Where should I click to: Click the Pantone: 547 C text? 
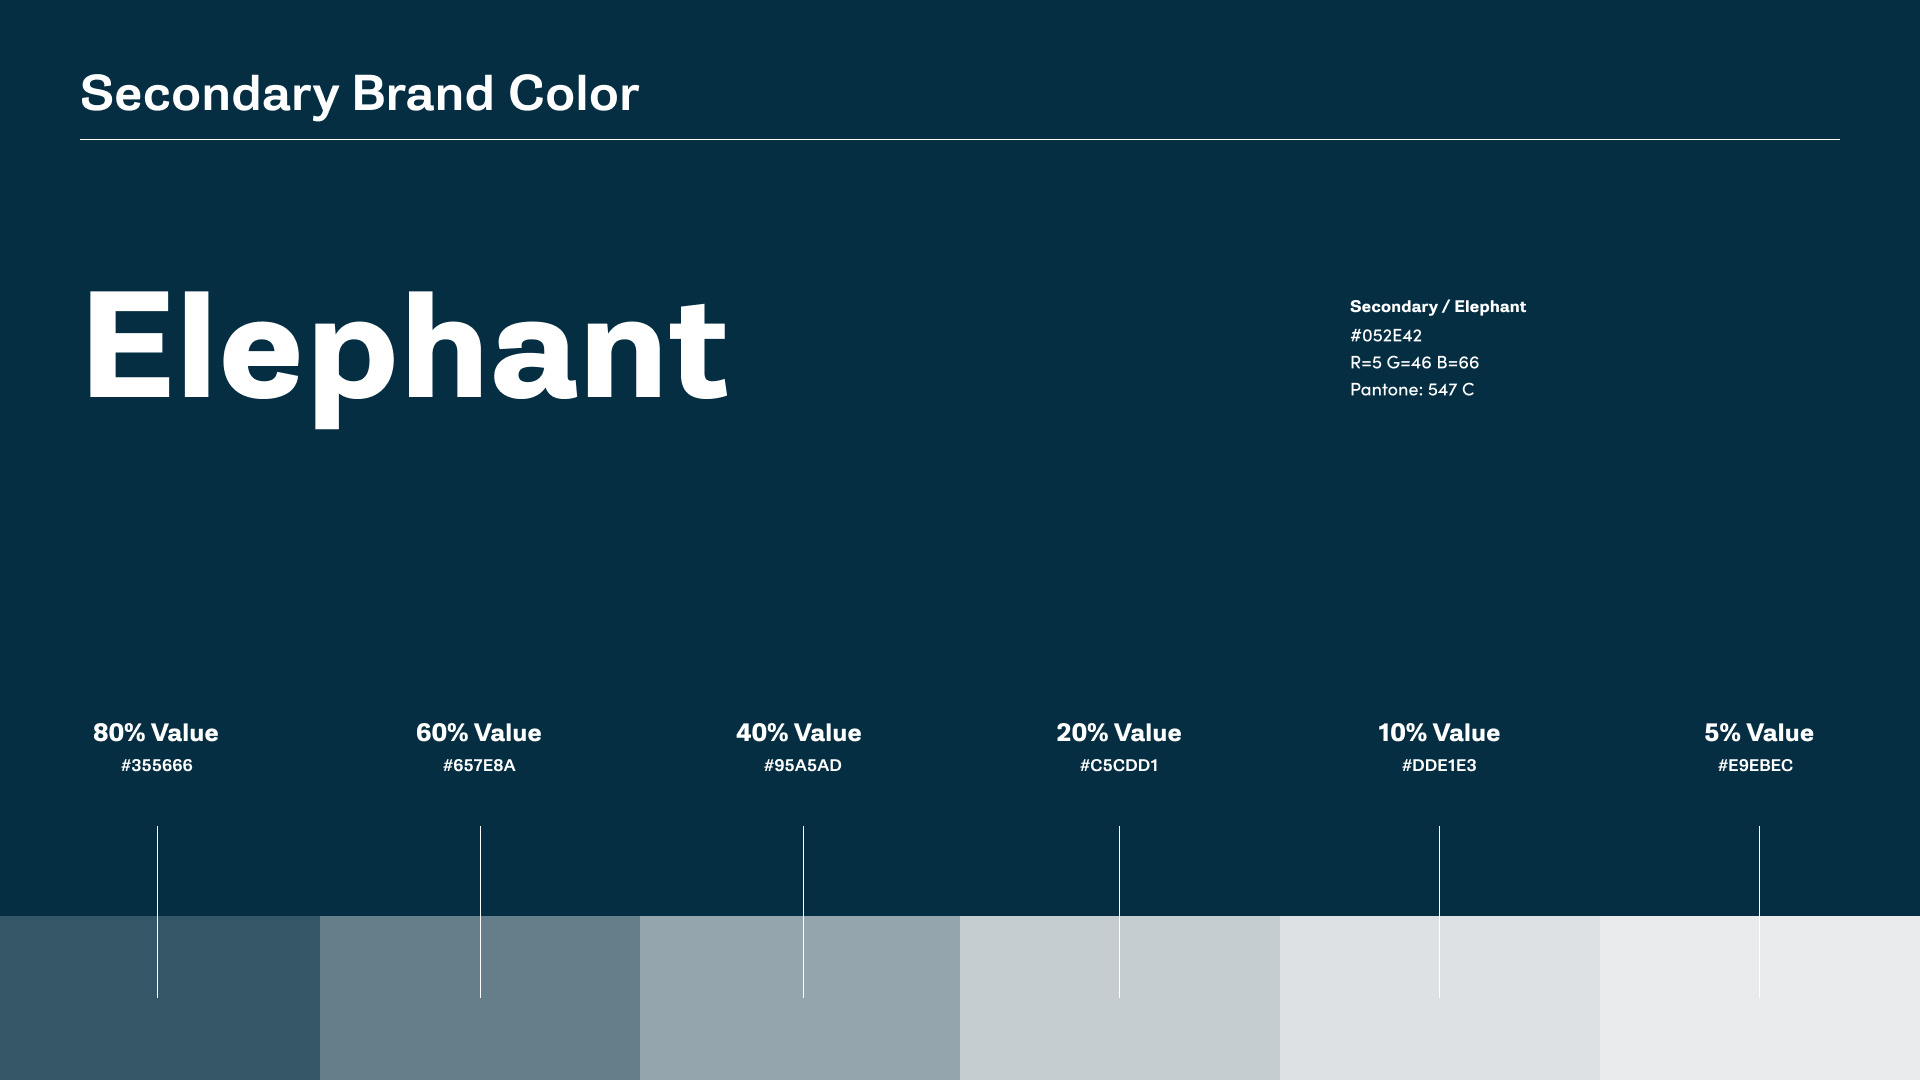[1411, 390]
